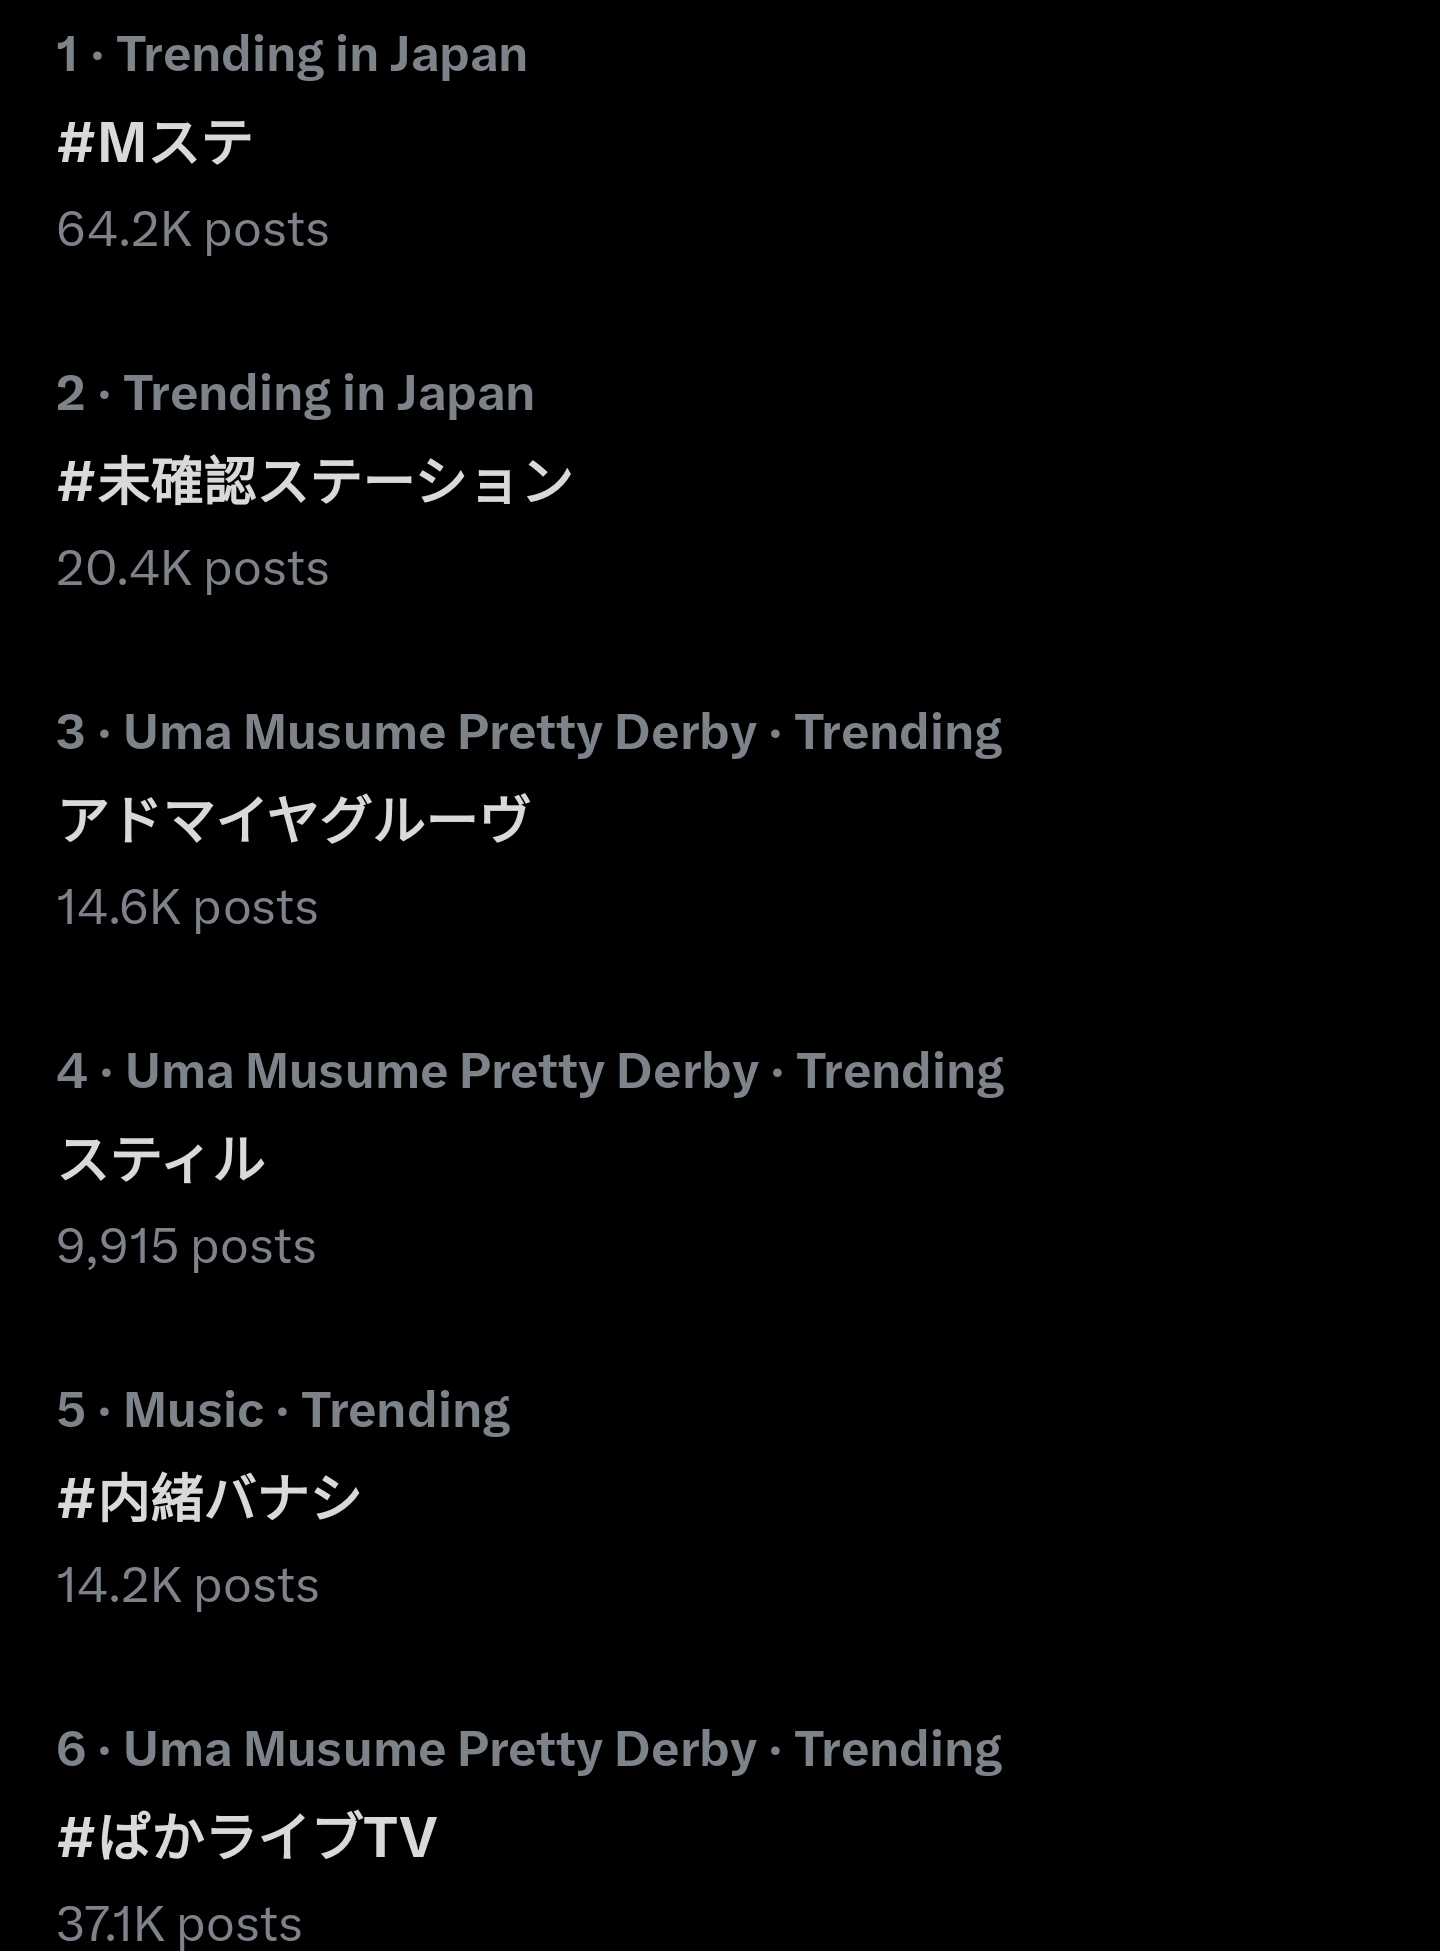Open the アドマイヤグルーヴ trending topic
Image resolution: width=1440 pixels, height=1951 pixels.
point(293,820)
